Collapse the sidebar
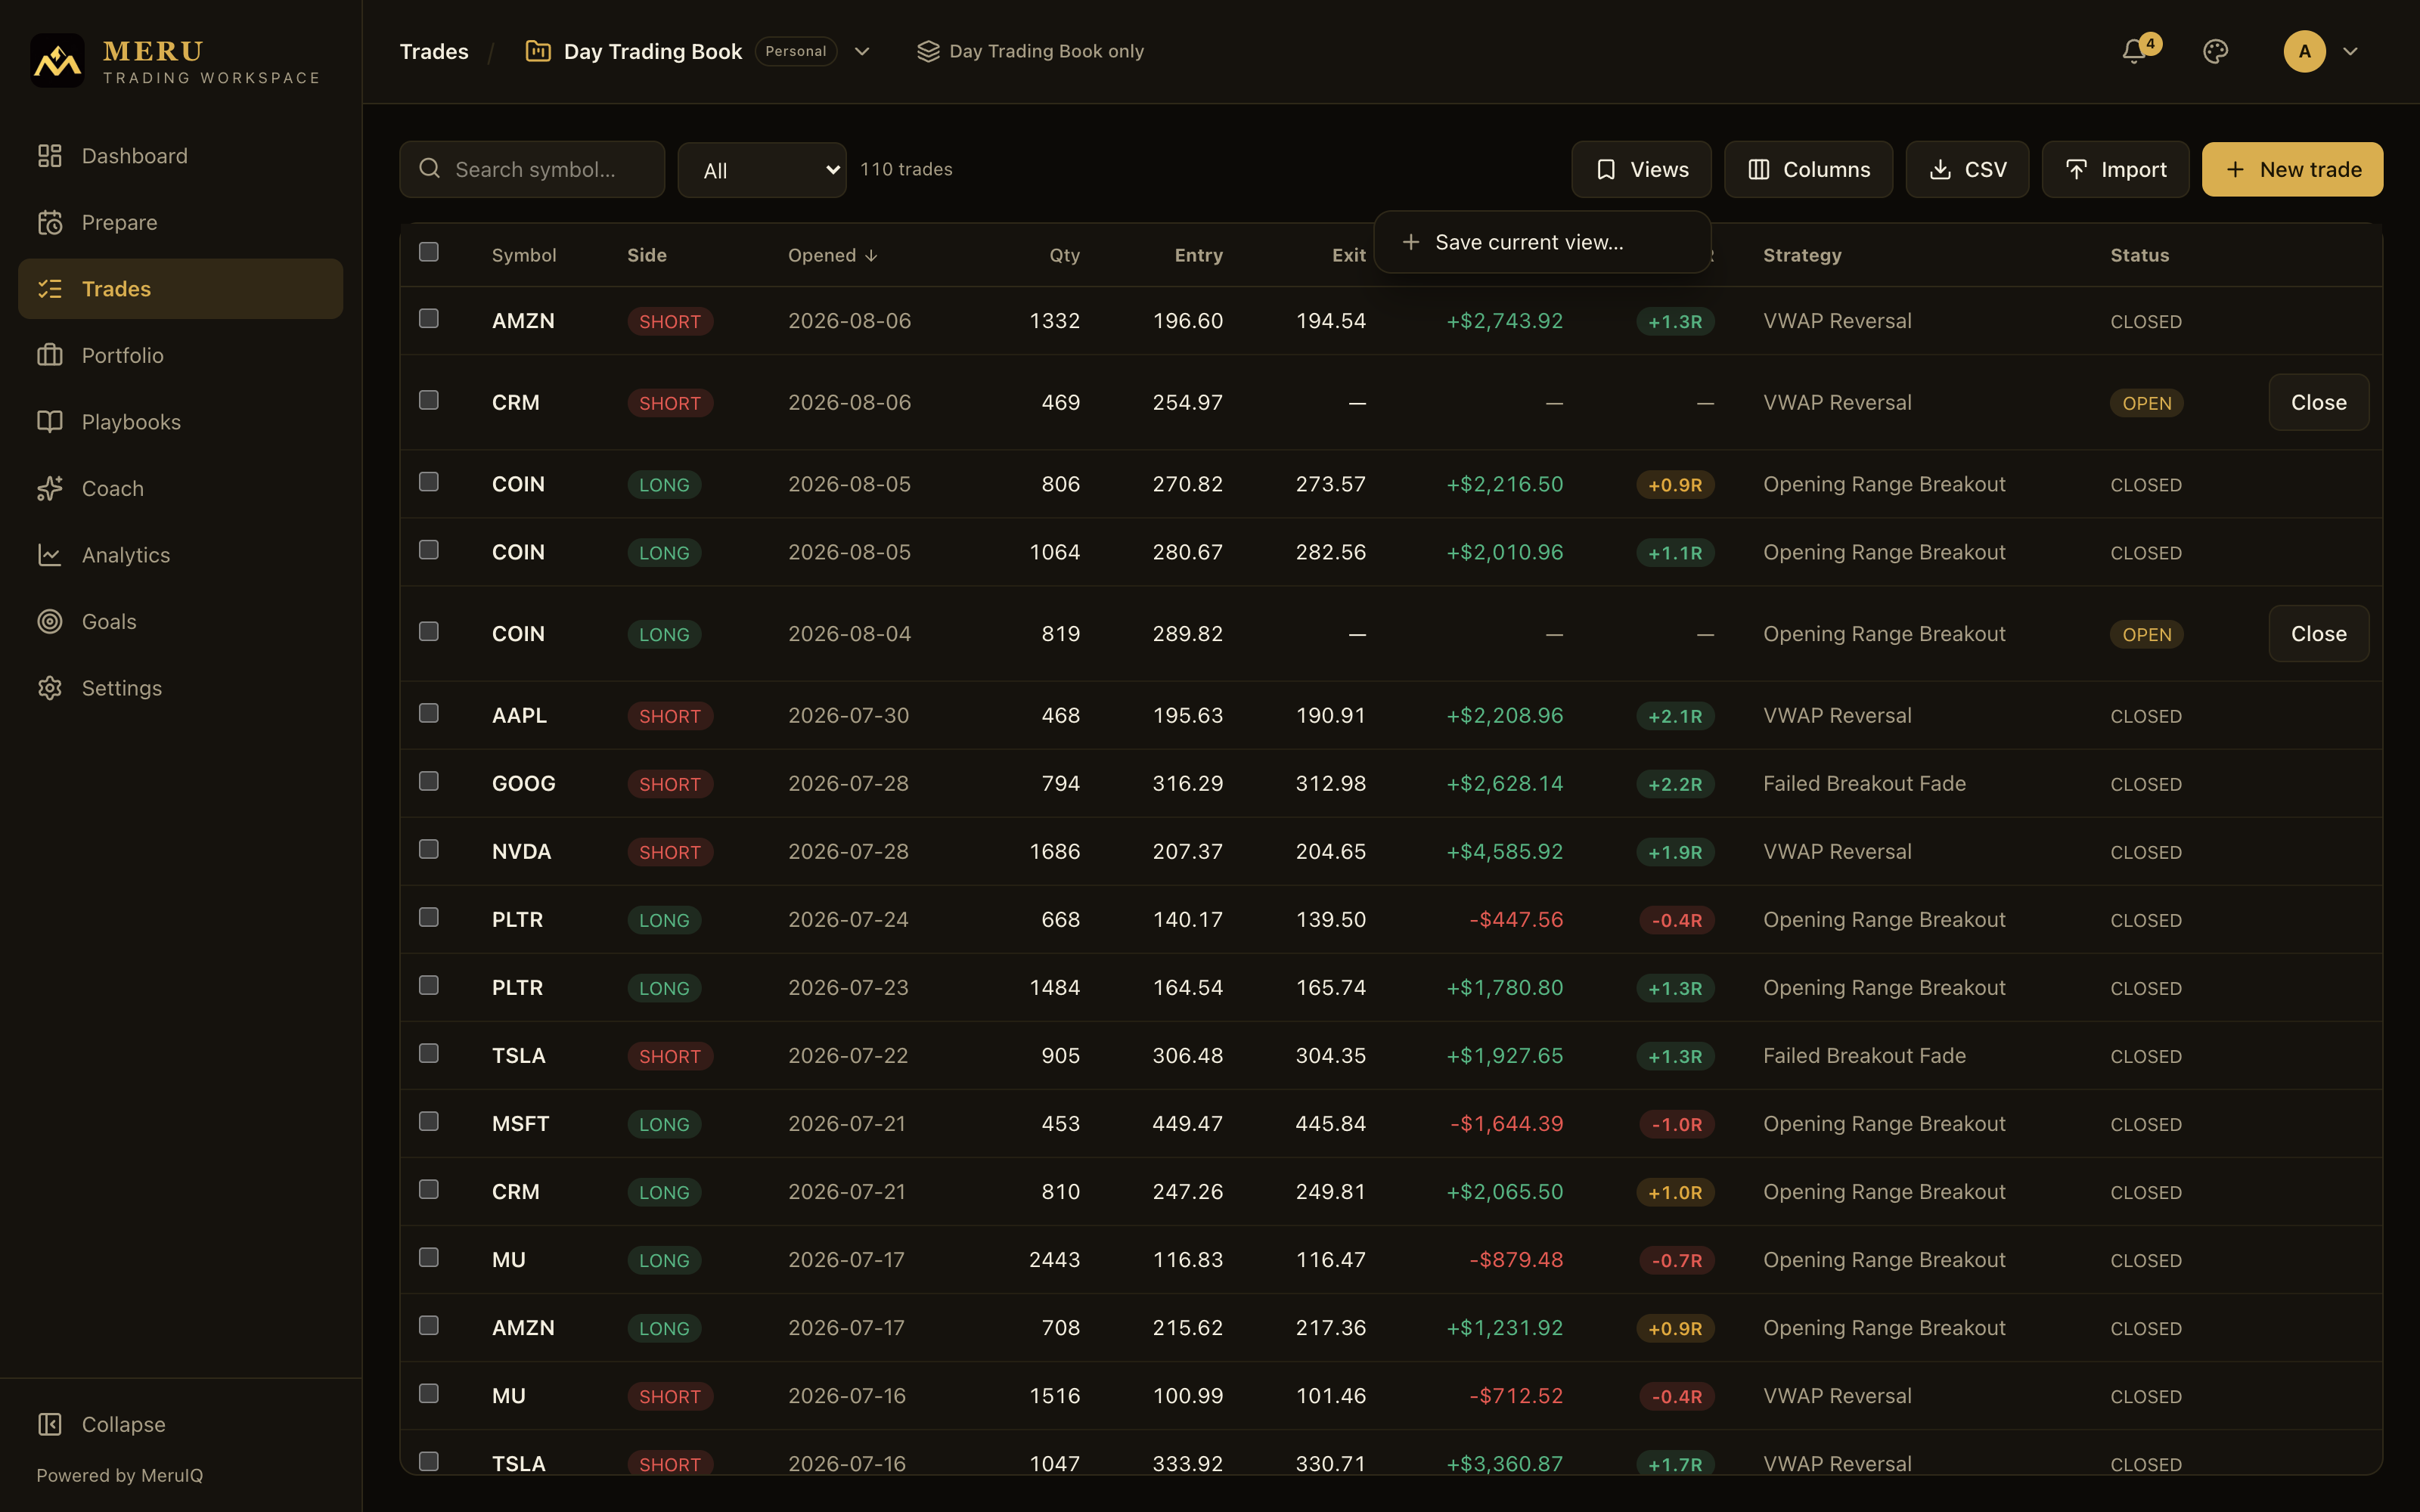 (180, 1424)
